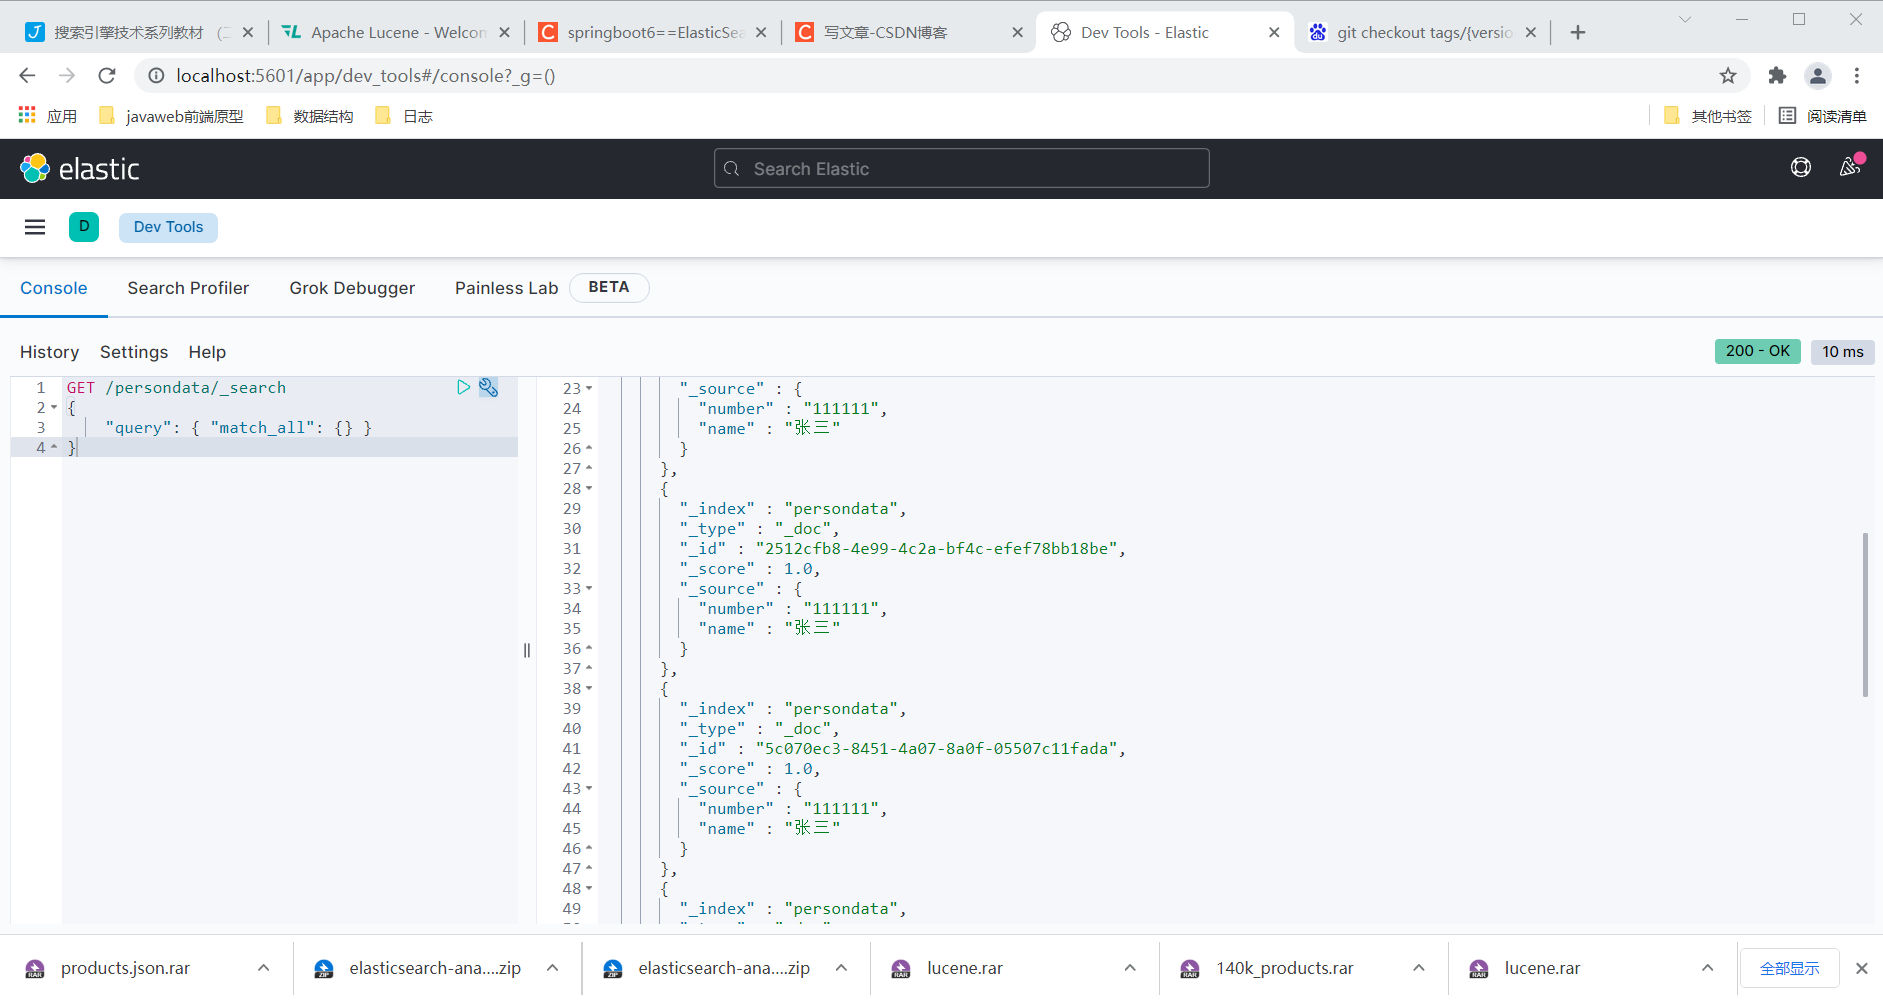Open the History panel
This screenshot has width=1883, height=1002.
coord(49,352)
